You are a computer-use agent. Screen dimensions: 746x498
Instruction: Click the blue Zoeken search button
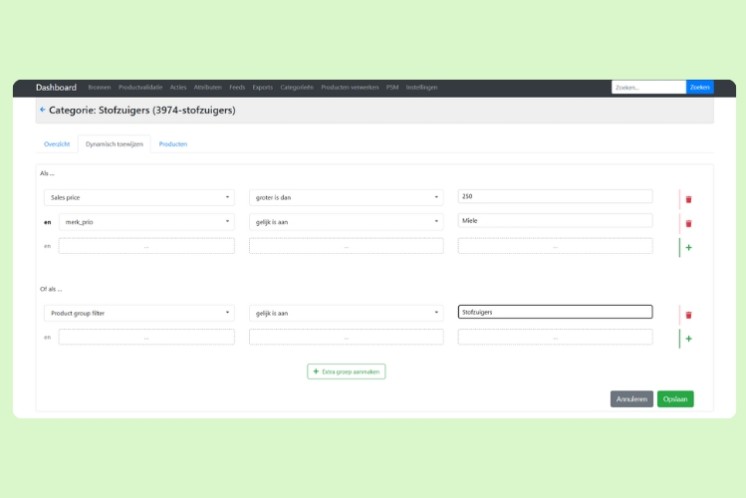700,88
